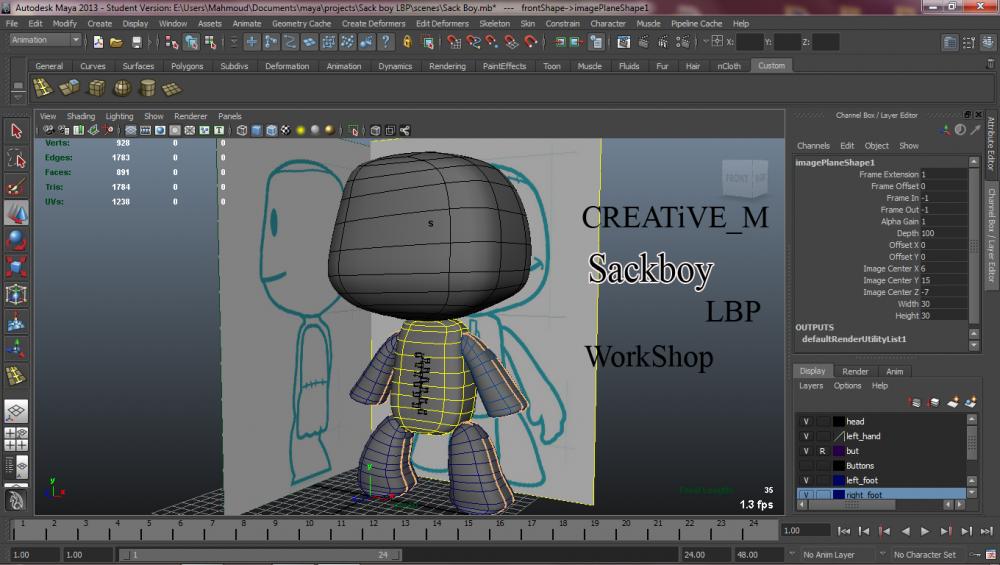The width and height of the screenshot is (1000, 565).
Task: Switch to the Render layer tab
Action: (855, 371)
